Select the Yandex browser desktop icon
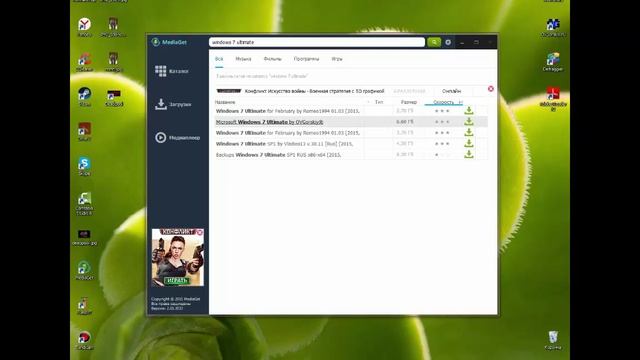The image size is (640, 360). pyautogui.click(x=84, y=27)
